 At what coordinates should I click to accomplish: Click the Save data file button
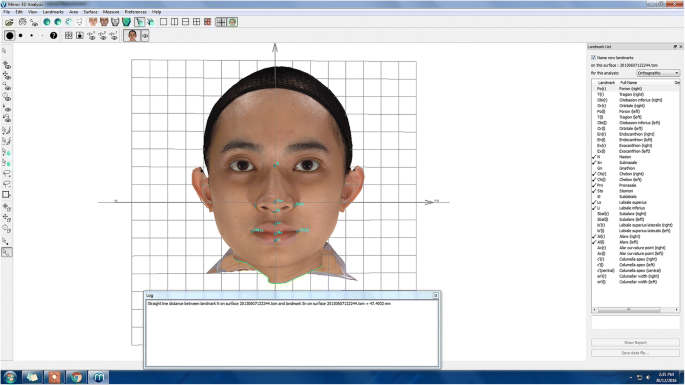point(635,353)
